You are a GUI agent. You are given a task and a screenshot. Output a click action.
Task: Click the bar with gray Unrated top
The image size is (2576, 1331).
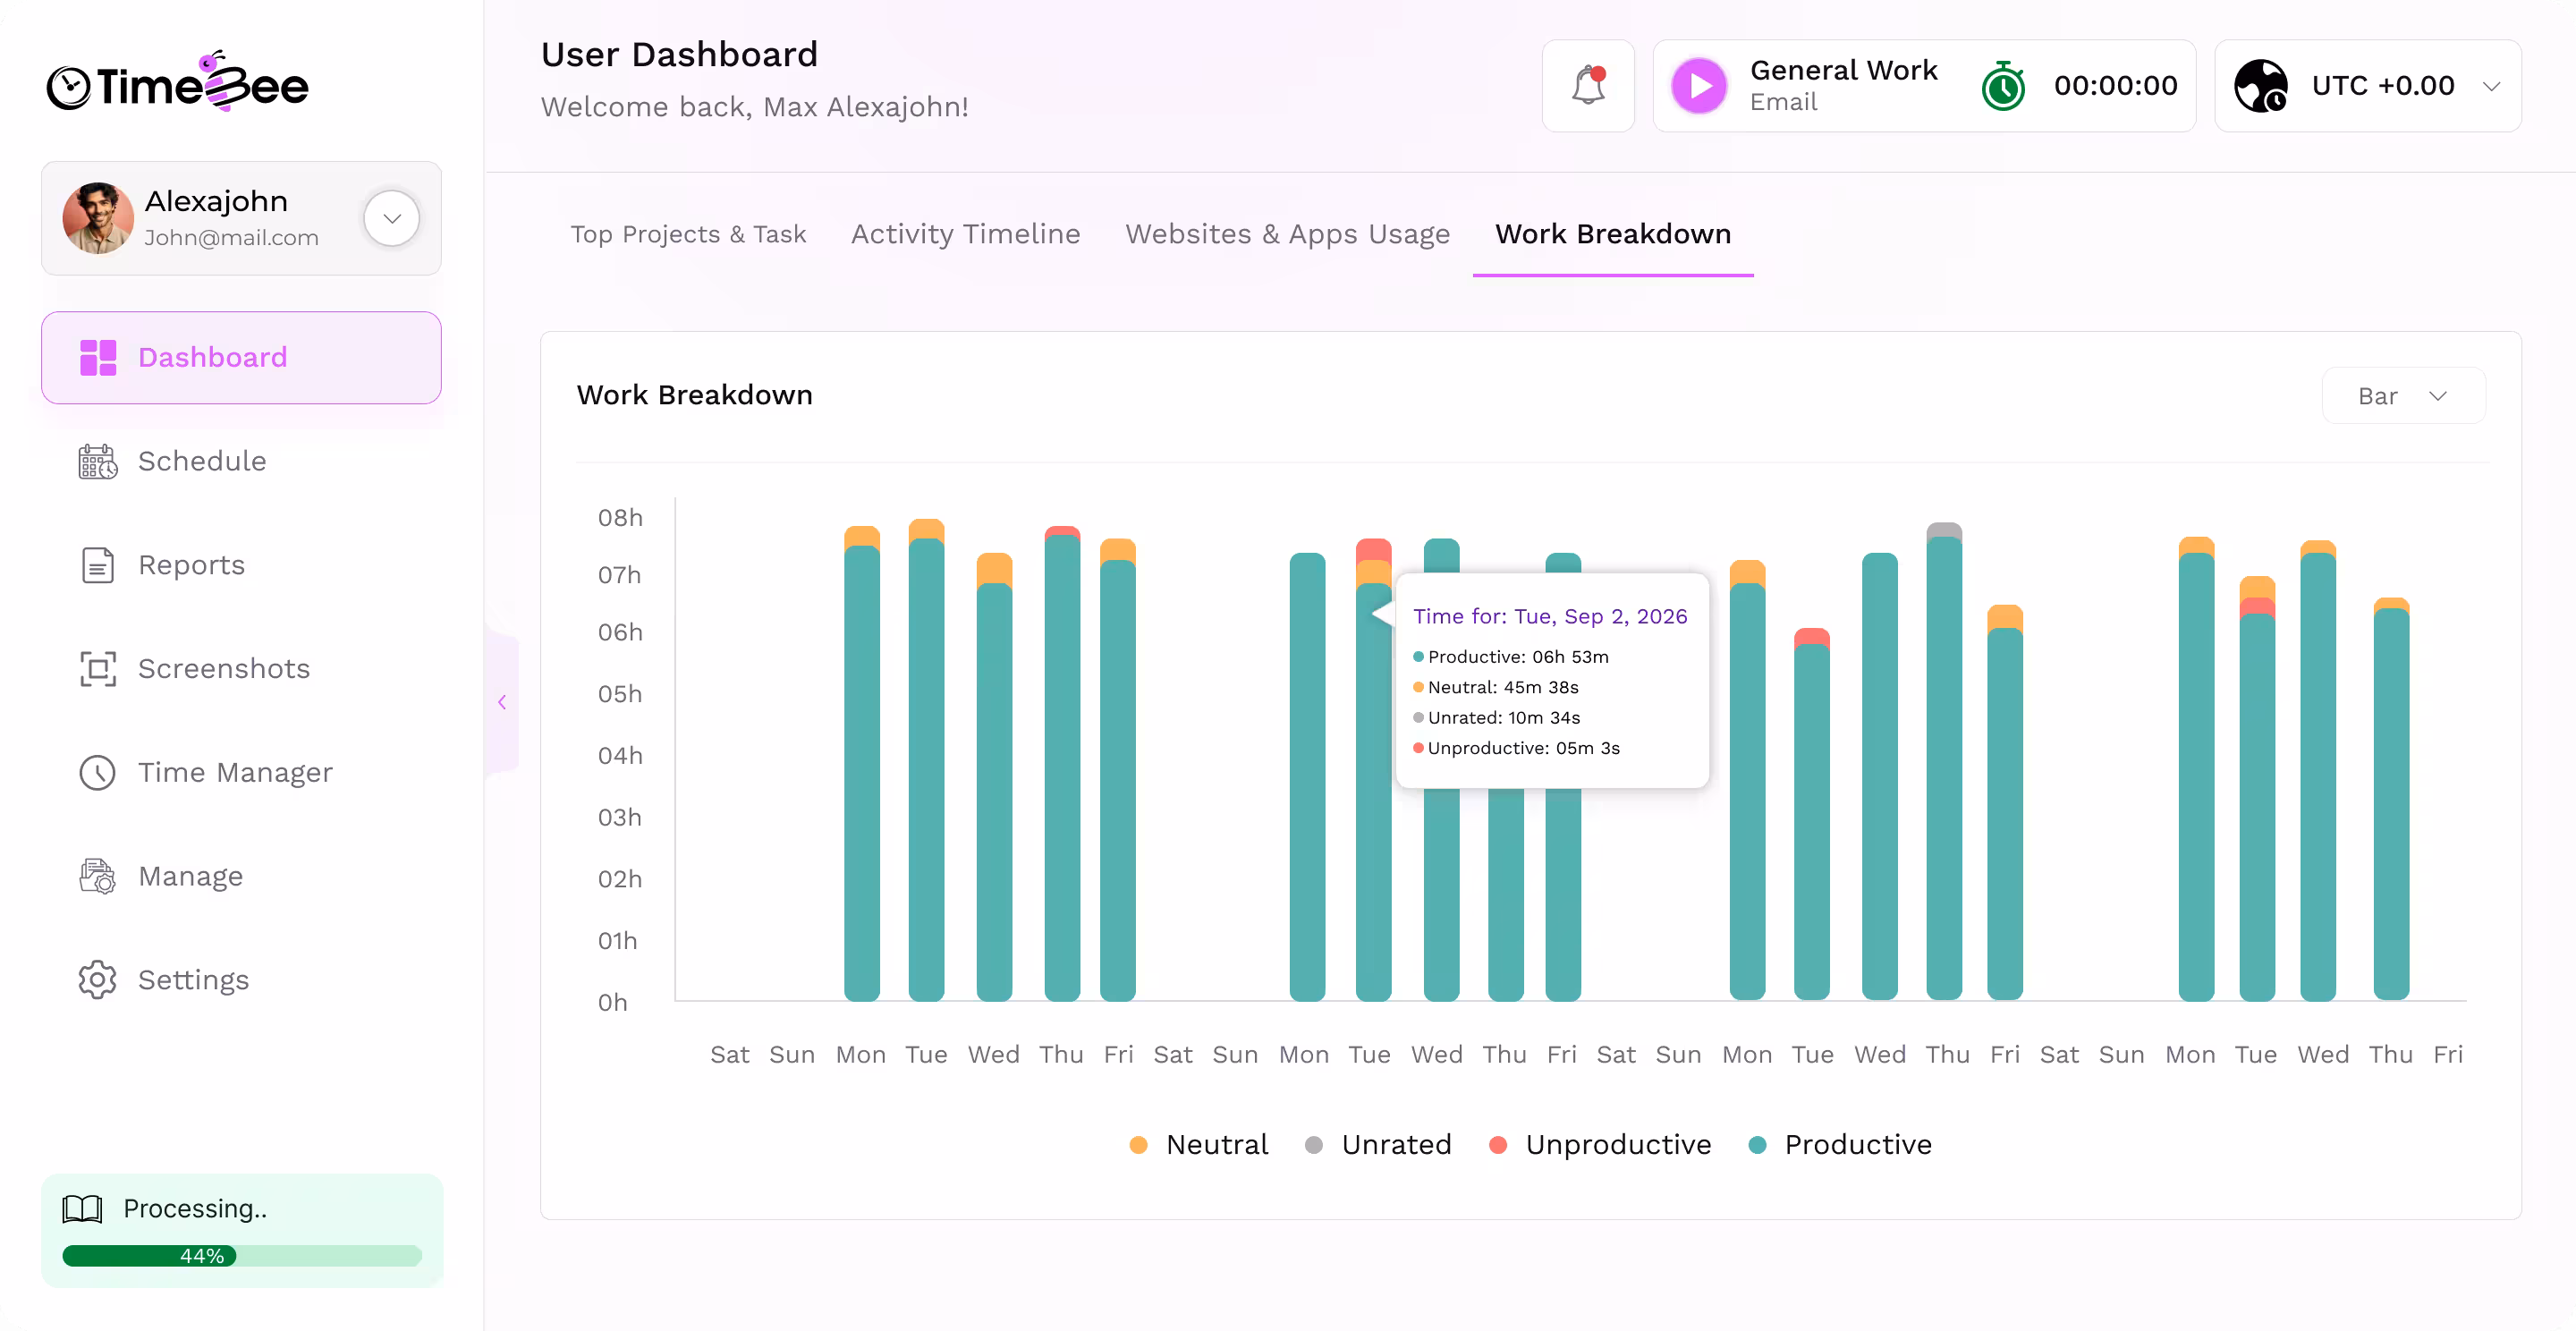[x=1944, y=761]
